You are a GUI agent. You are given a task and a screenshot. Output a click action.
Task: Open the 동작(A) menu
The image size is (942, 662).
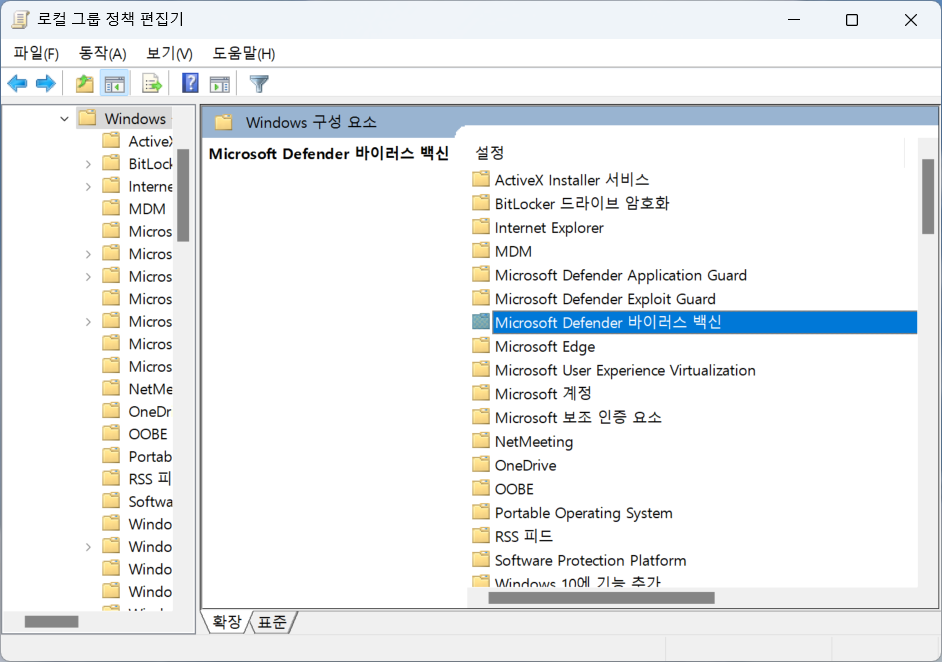[x=102, y=53]
